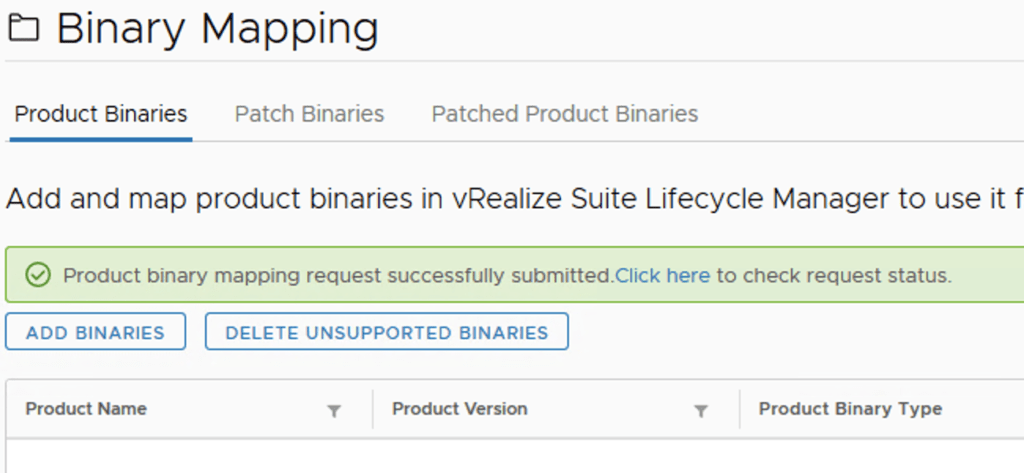Sort by the Product Name column header

[x=86, y=409]
